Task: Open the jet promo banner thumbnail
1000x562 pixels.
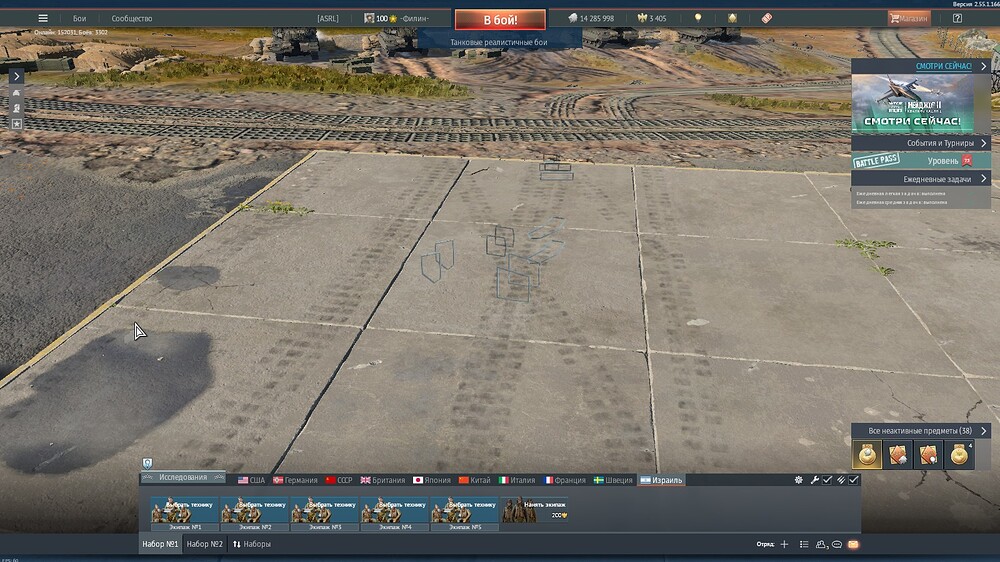Action: tap(912, 103)
